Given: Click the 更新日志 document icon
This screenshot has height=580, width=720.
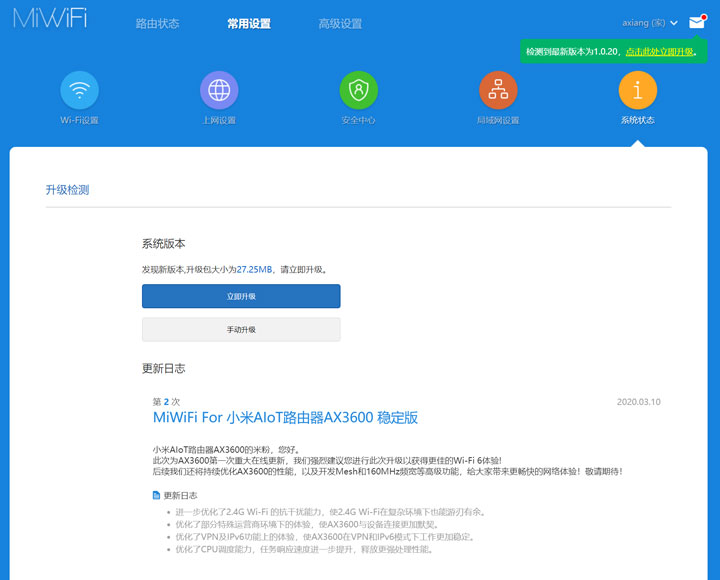Looking at the screenshot, I should (156, 495).
